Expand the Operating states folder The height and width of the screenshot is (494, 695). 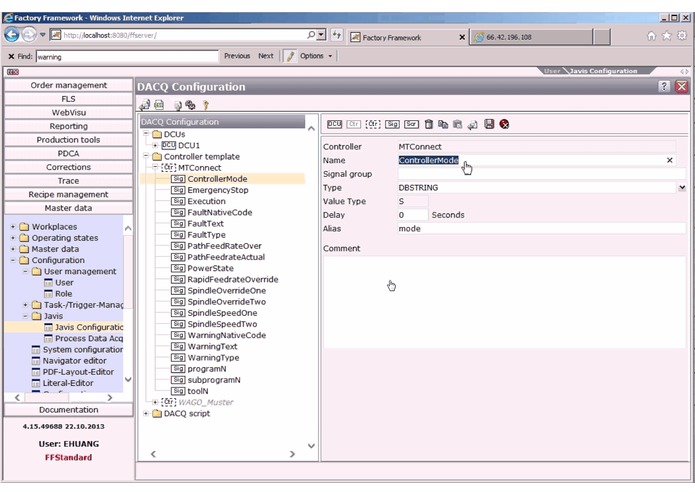pyautogui.click(x=13, y=237)
